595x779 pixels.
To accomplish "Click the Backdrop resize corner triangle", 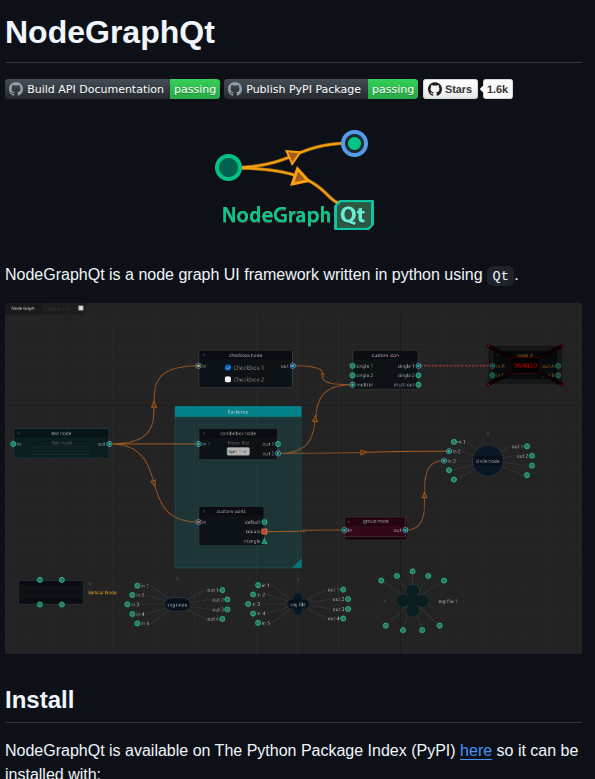I will point(297,563).
